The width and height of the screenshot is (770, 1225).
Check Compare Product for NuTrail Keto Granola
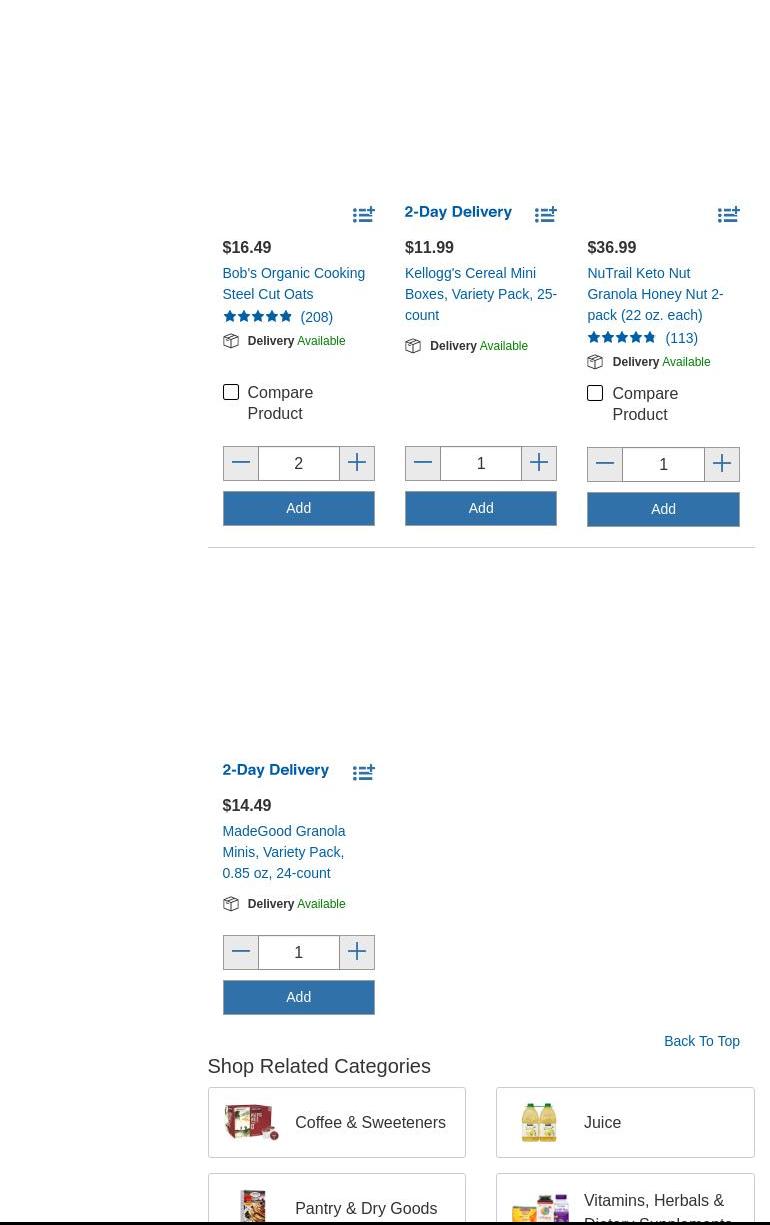pyautogui.click(x=595, y=393)
